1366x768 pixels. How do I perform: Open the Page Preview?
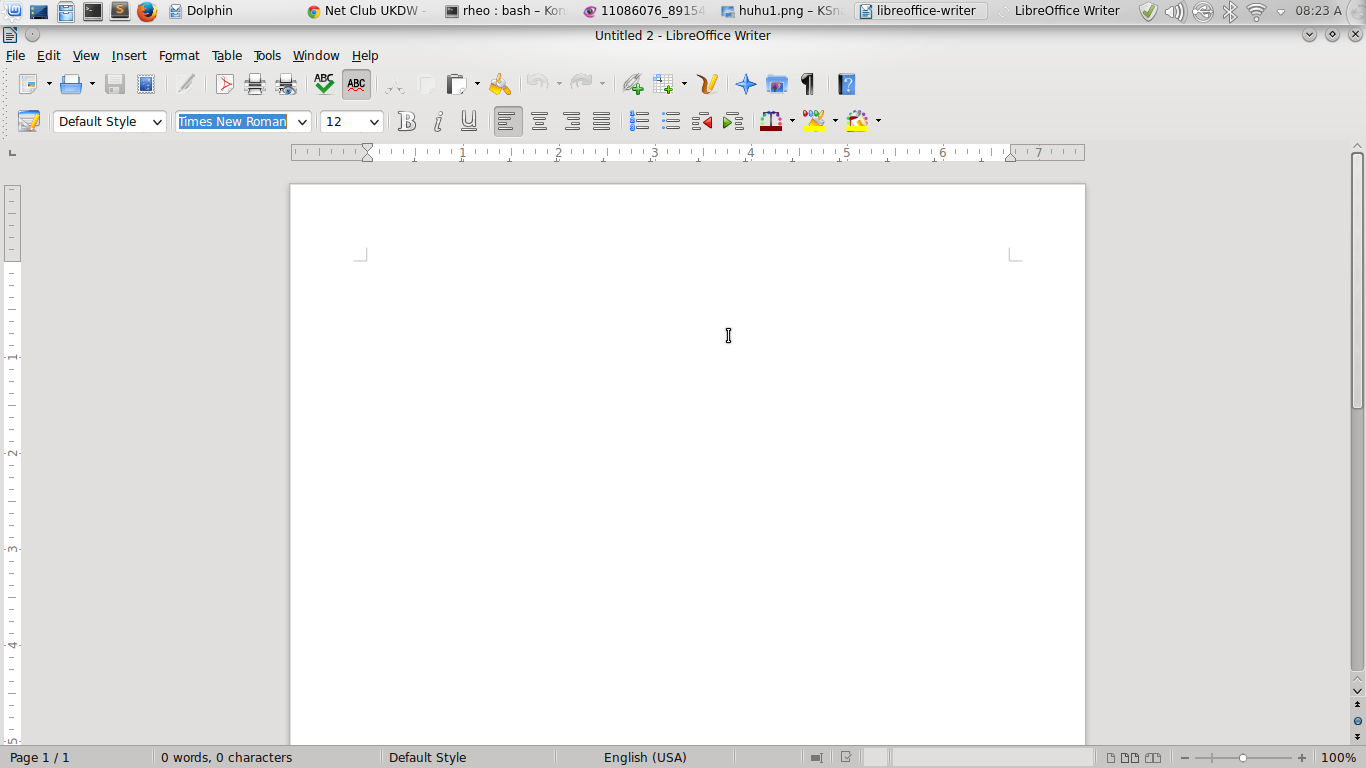point(286,84)
